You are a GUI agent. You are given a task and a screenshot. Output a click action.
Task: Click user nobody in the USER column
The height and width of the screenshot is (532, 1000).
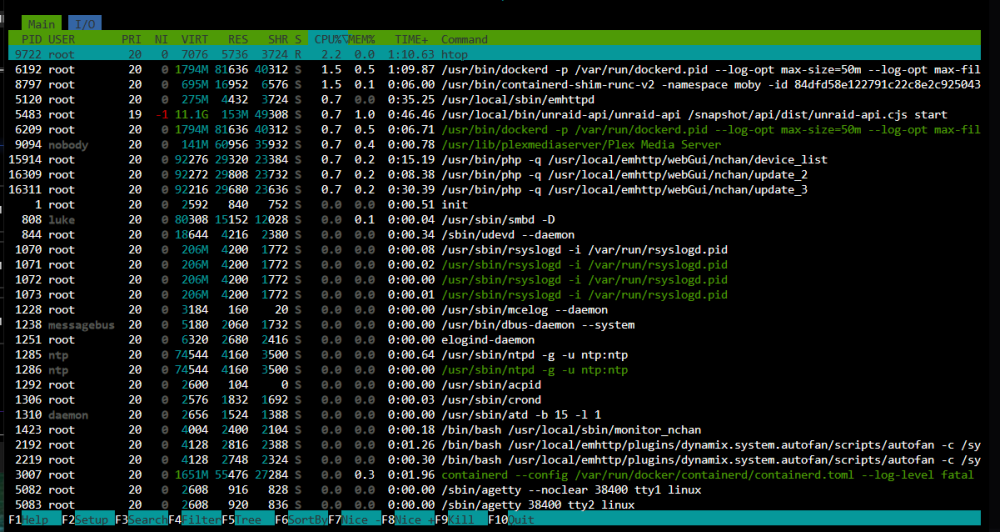(68, 145)
